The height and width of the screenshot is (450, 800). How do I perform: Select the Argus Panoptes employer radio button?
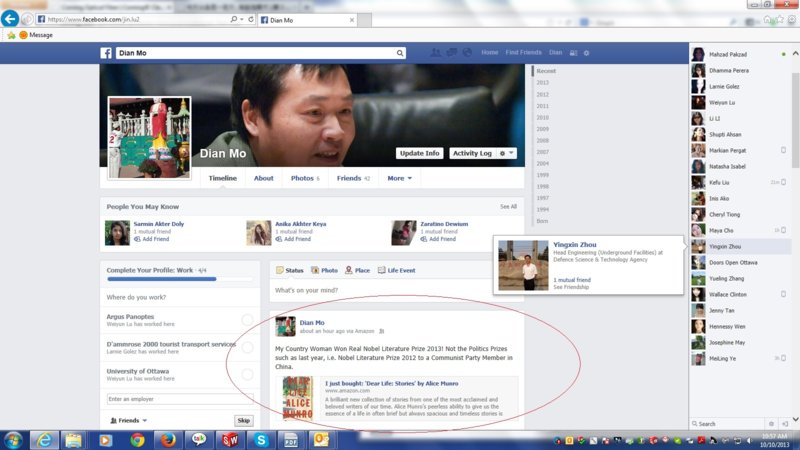(x=247, y=320)
